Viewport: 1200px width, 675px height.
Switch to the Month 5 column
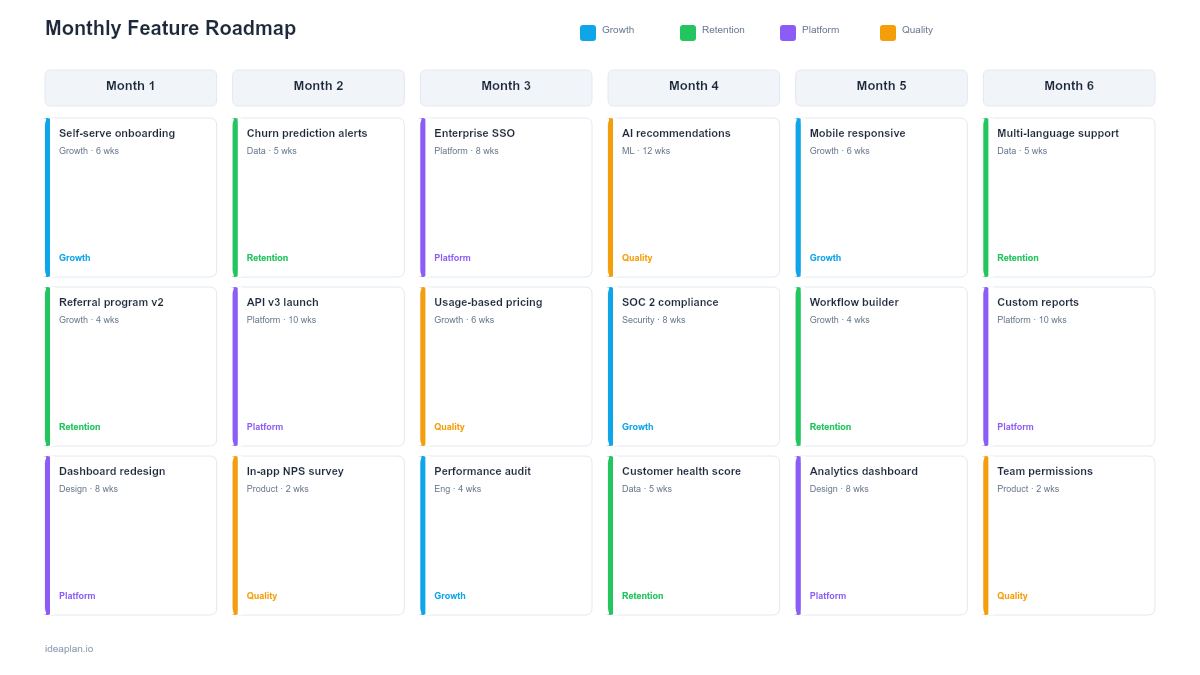click(881, 87)
